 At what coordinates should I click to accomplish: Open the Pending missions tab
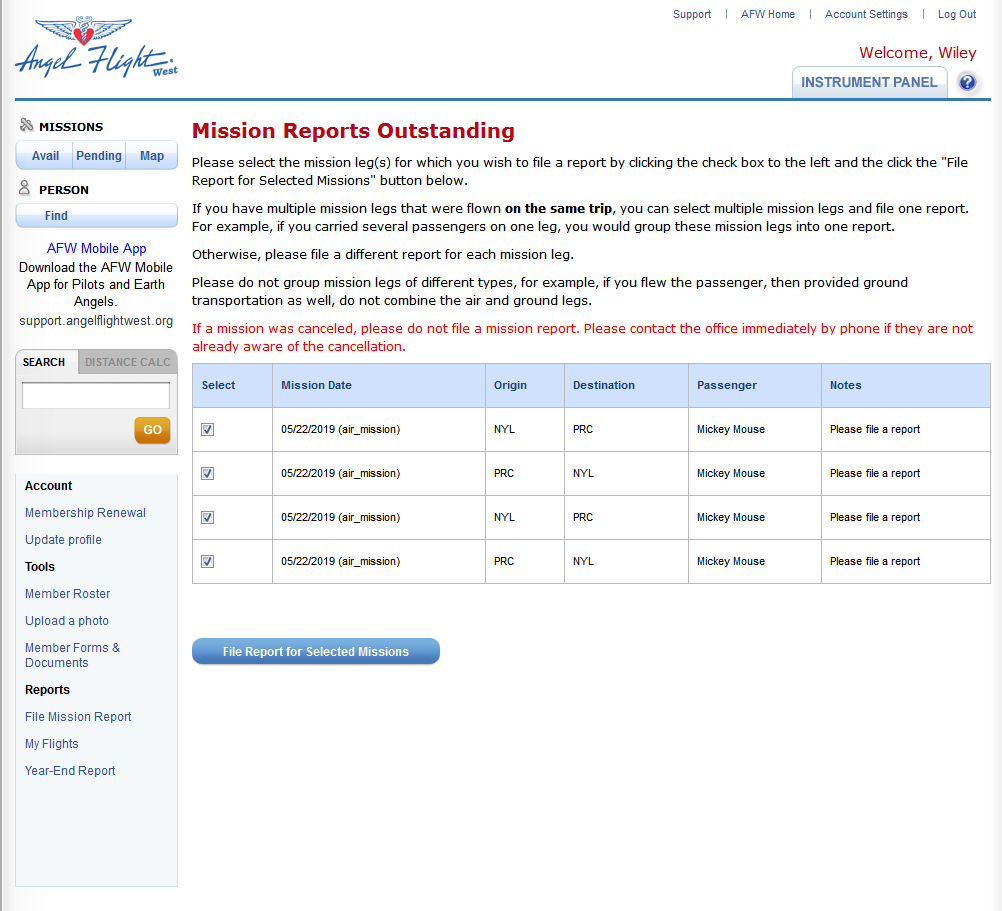99,156
